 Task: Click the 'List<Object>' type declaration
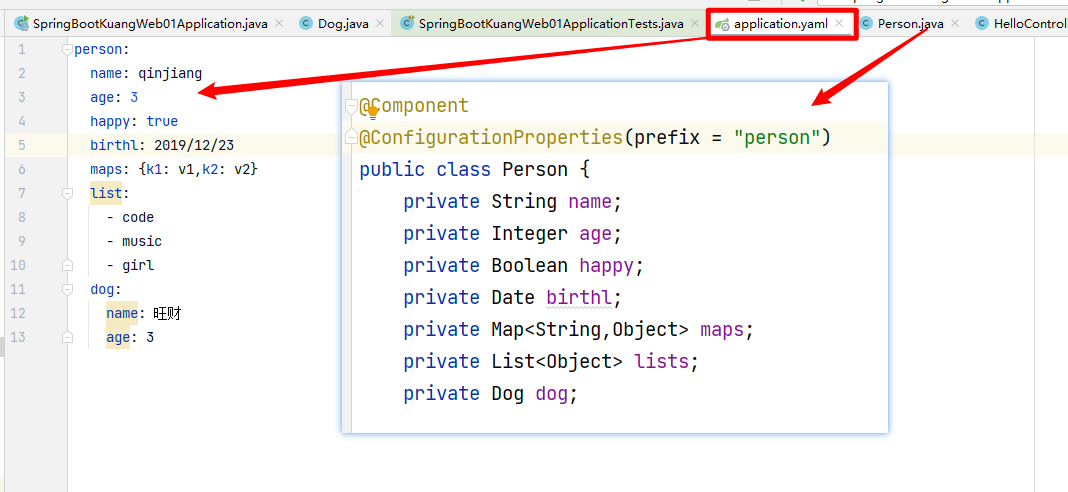click(557, 361)
